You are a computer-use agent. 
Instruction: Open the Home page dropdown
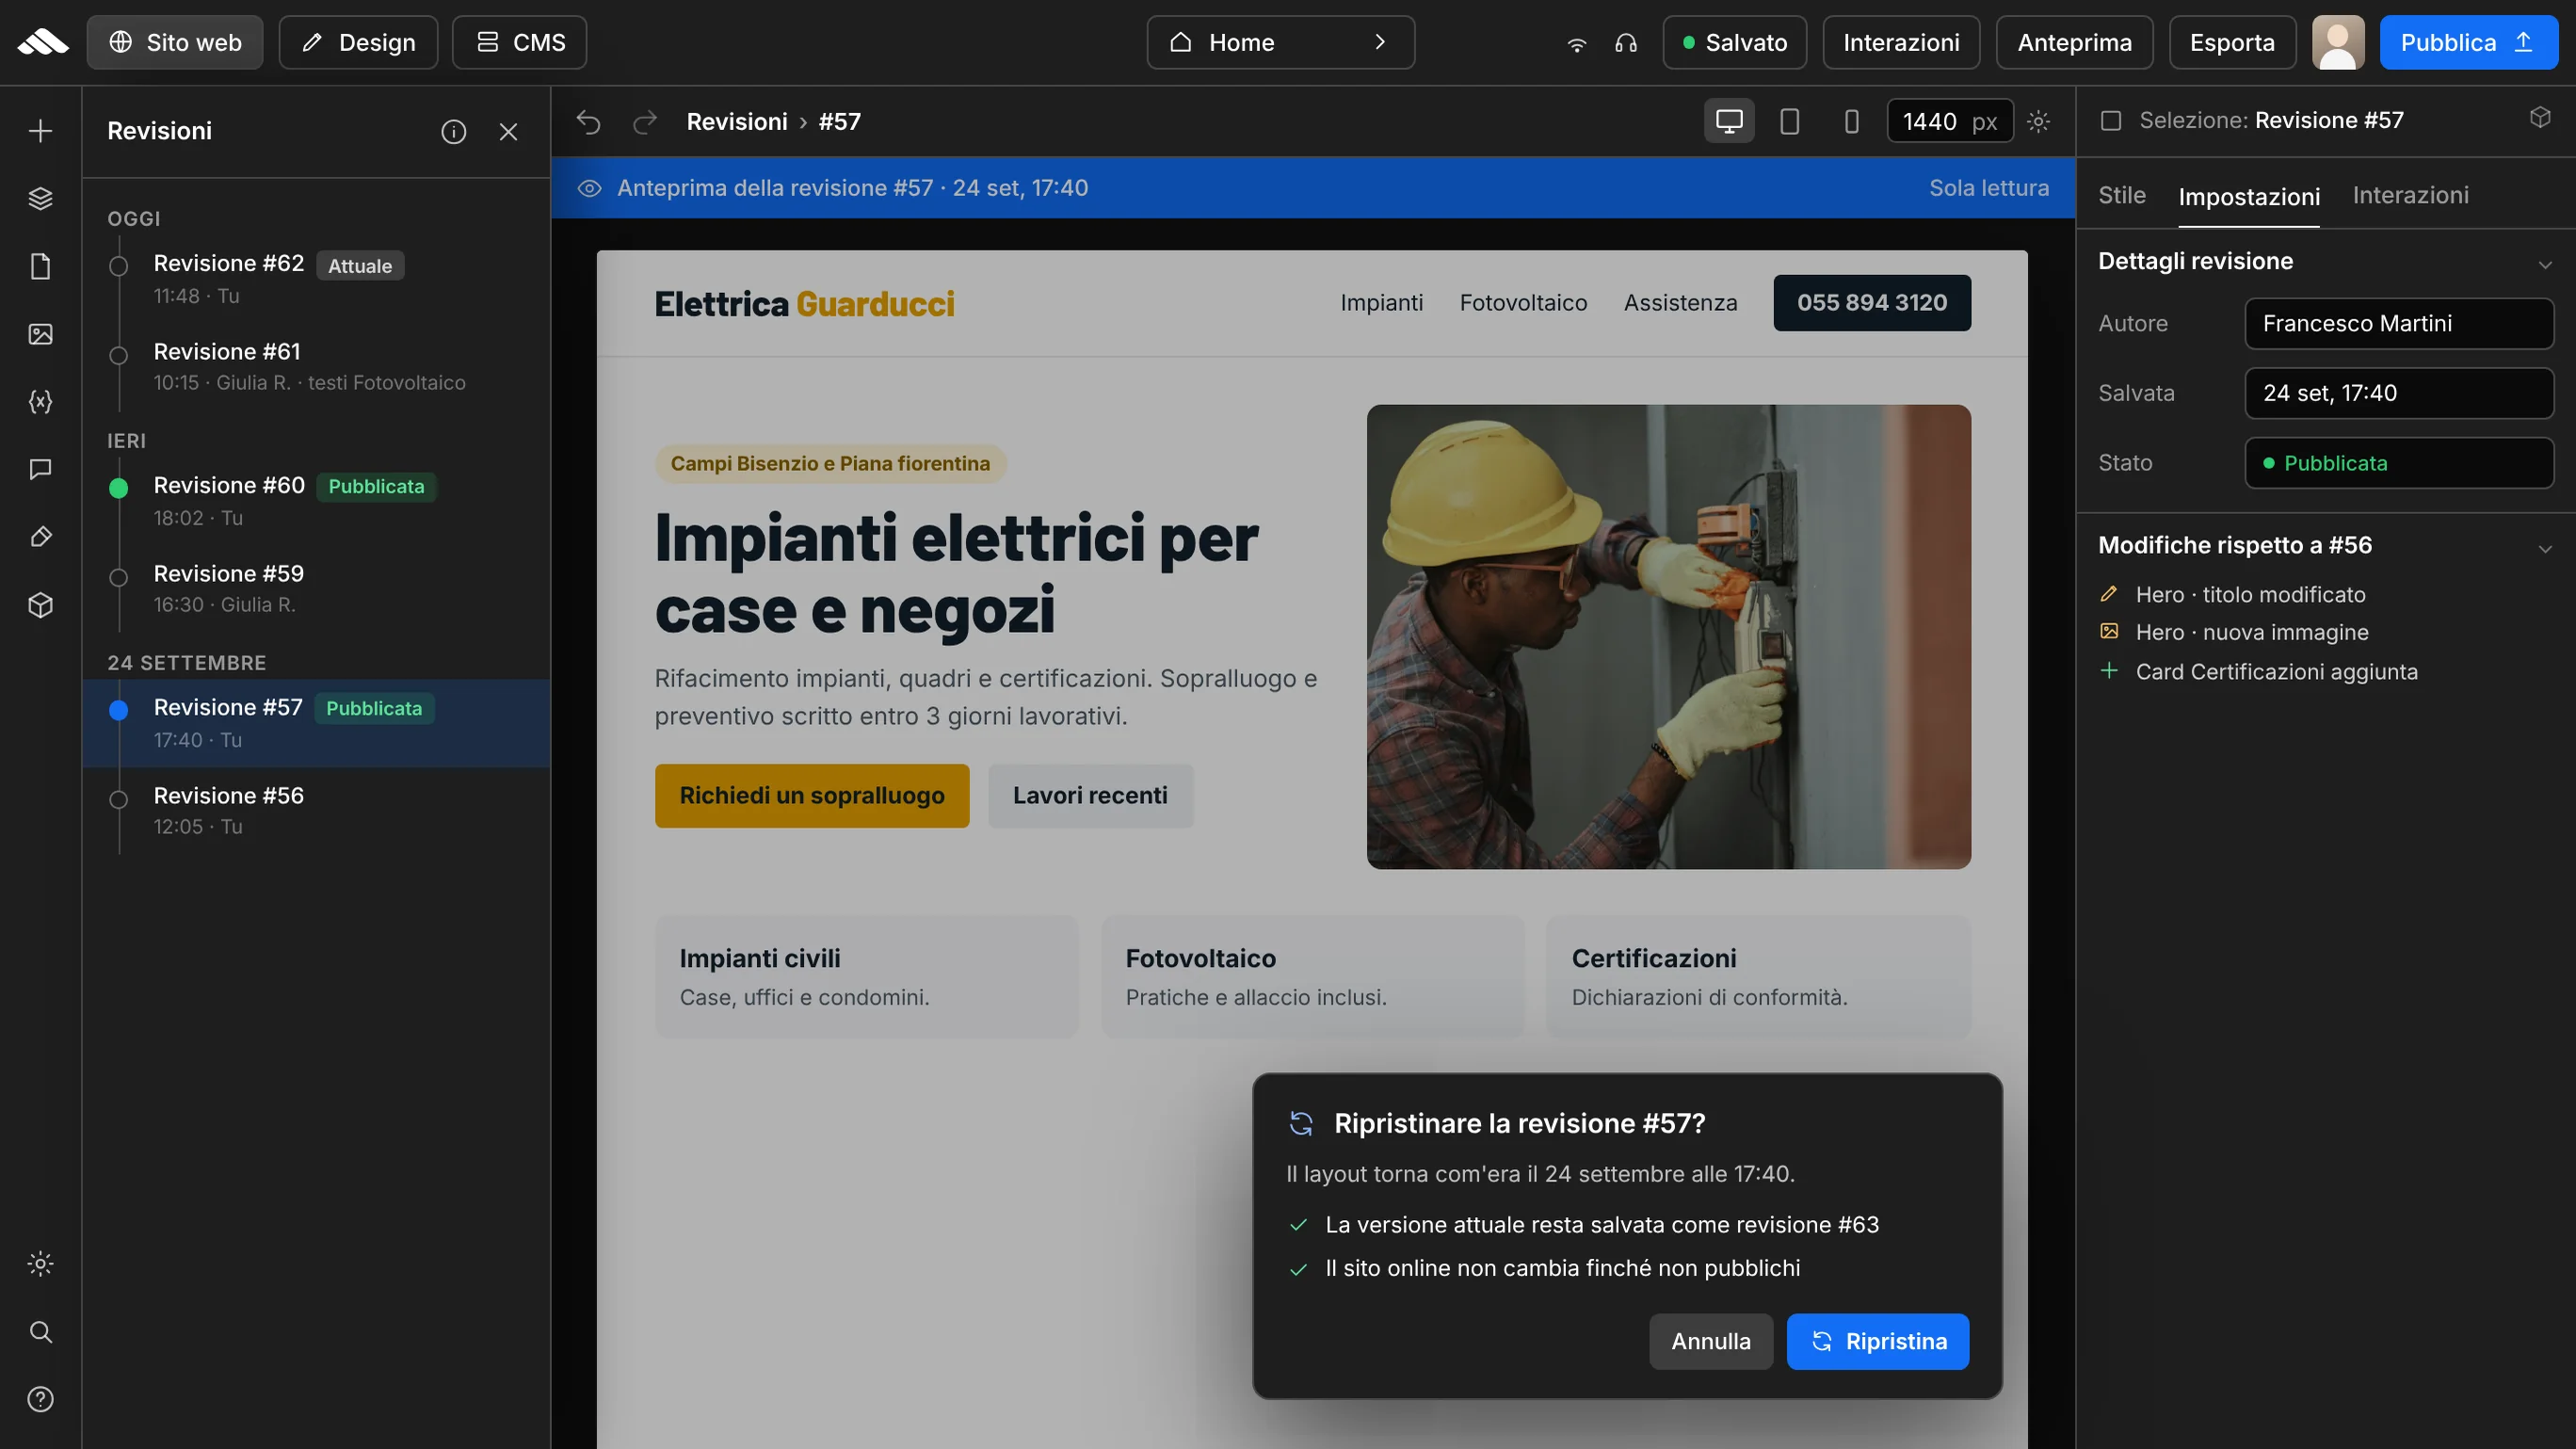point(1281,42)
